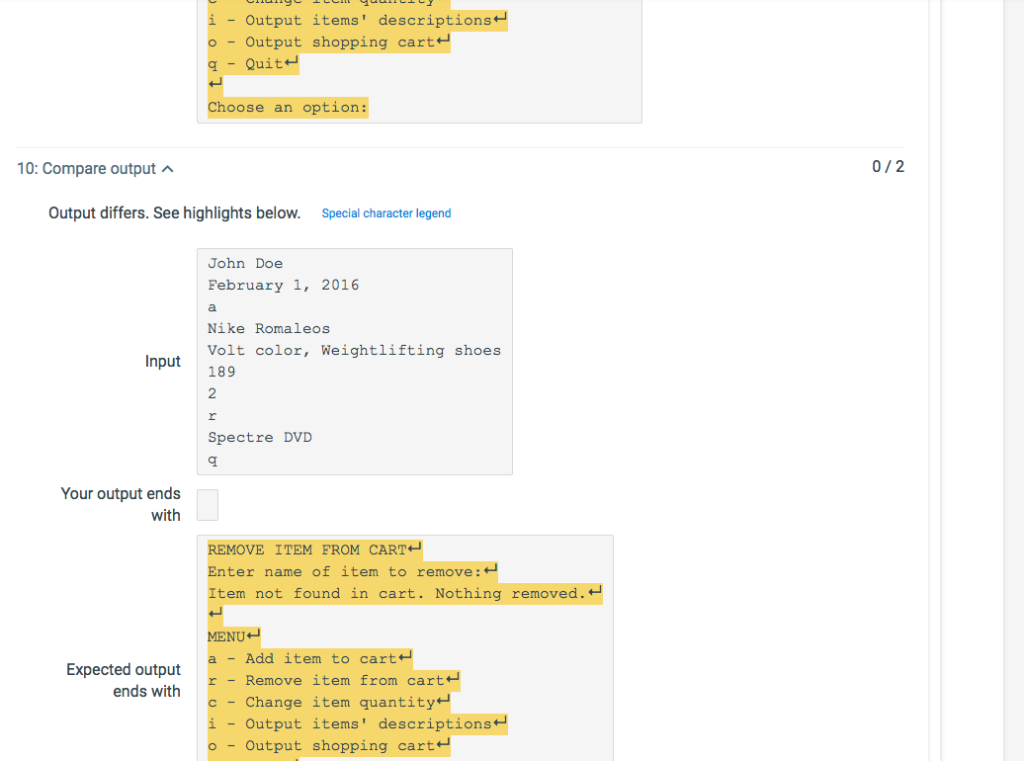Click 'Nike Romaleos' input line
1024x761 pixels.
pyautogui.click(x=268, y=329)
